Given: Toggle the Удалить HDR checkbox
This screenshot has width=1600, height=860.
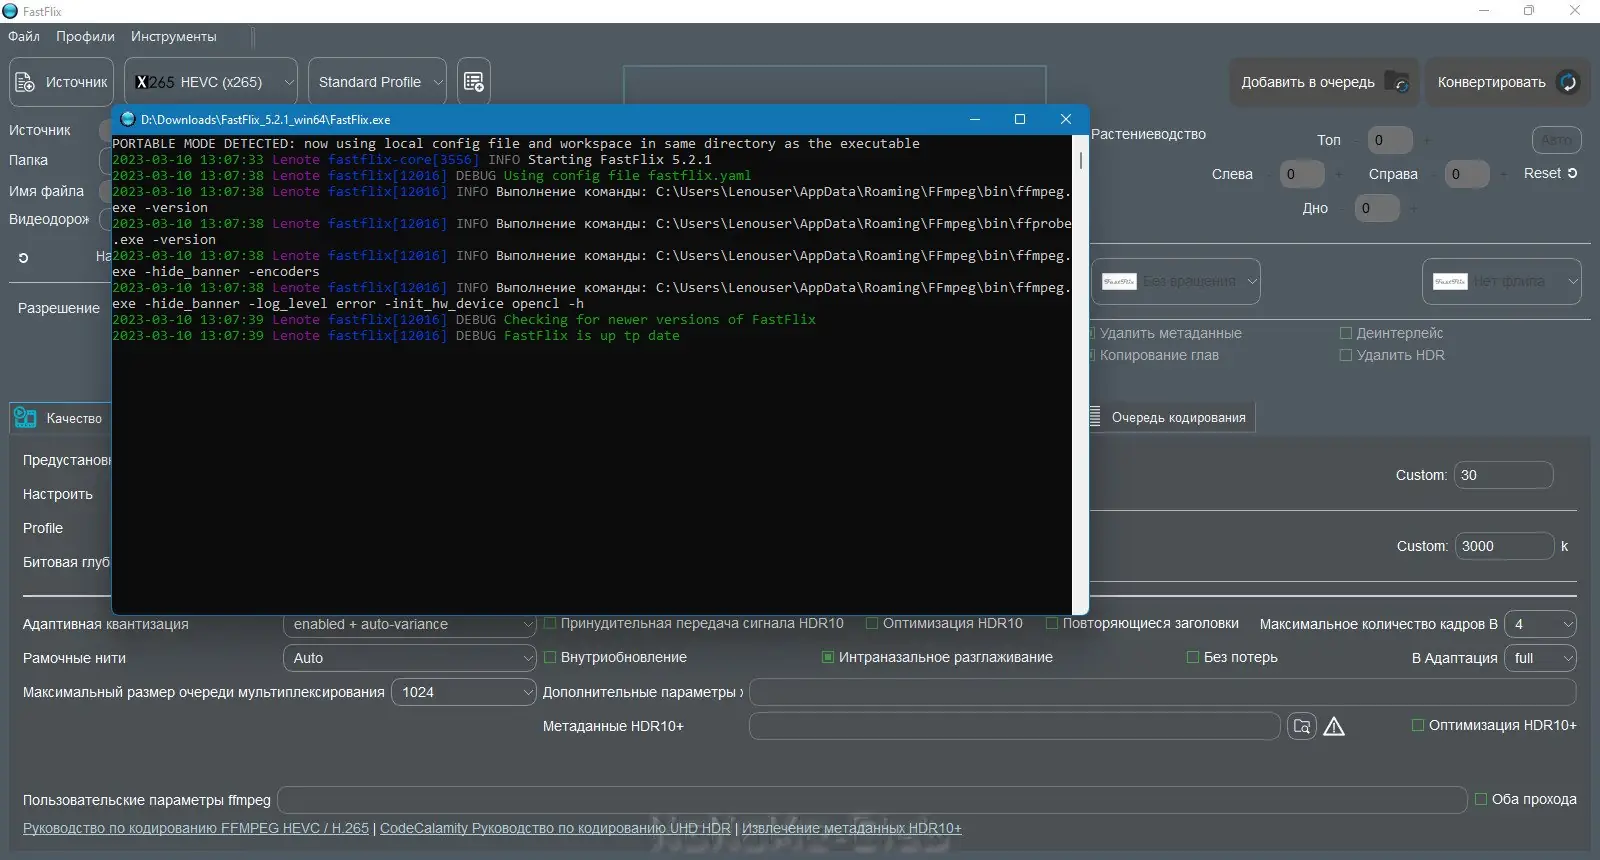Looking at the screenshot, I should [x=1346, y=355].
